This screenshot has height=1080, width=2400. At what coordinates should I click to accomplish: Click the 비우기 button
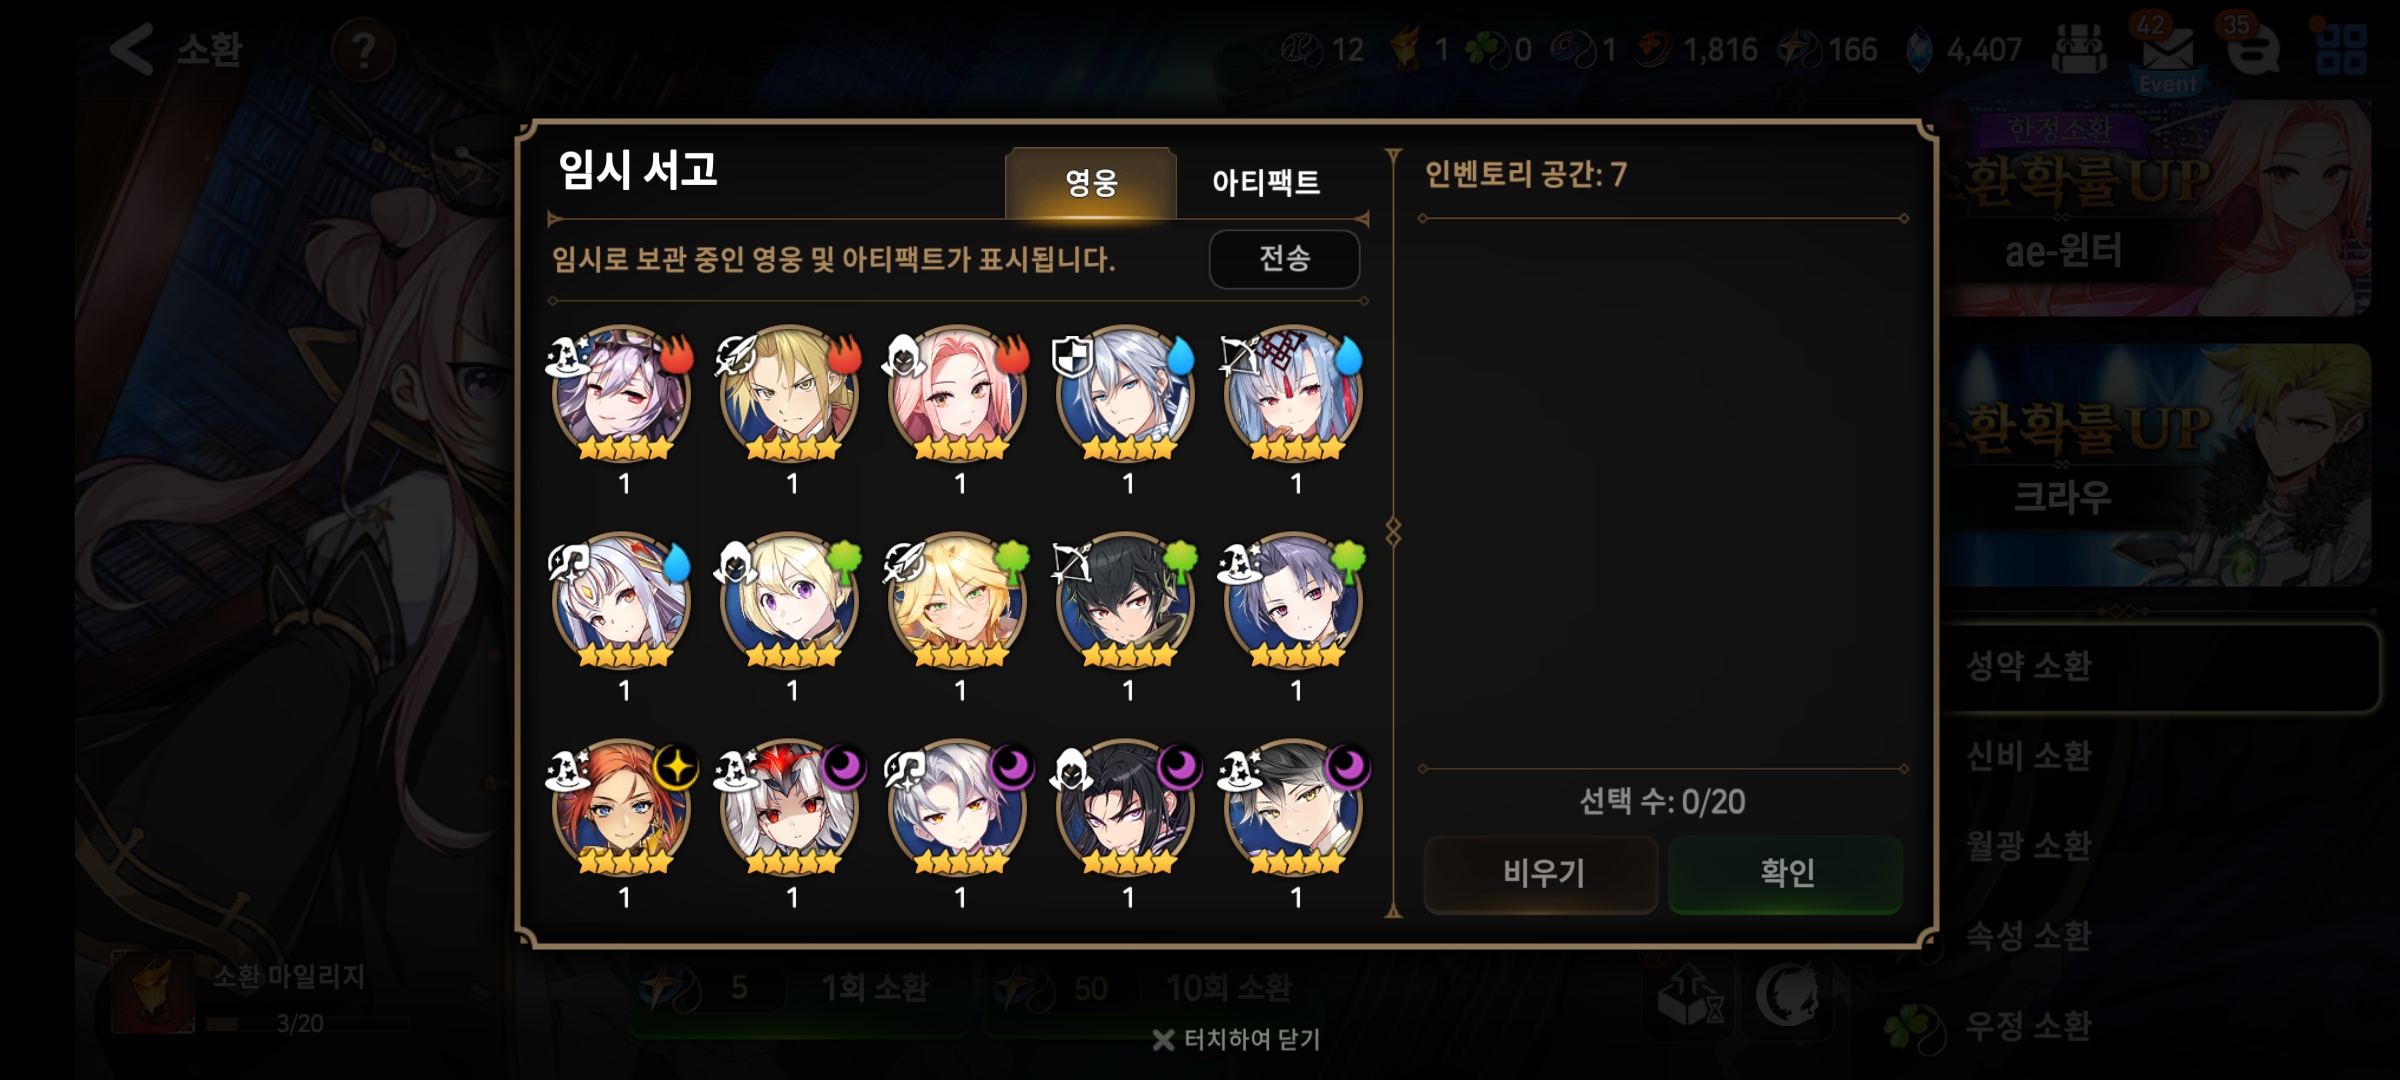1542,873
